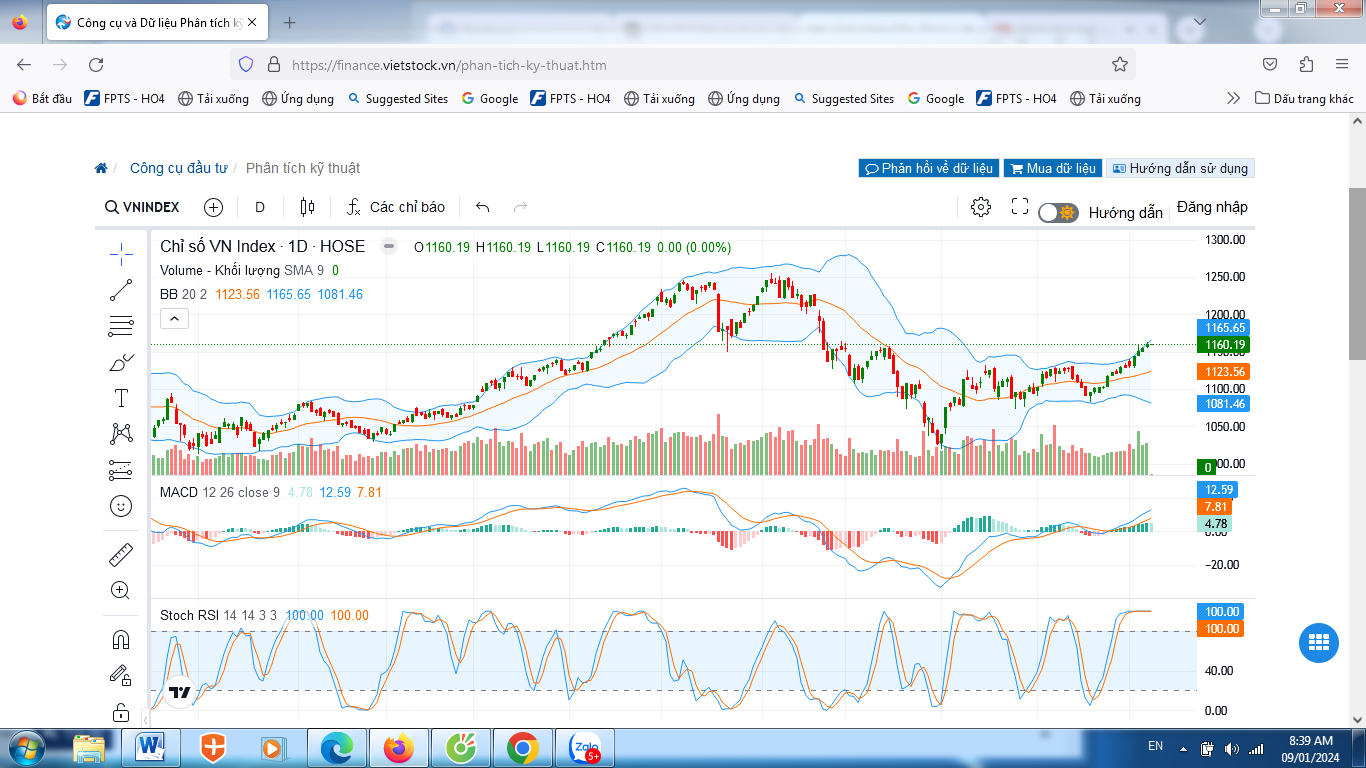Go back to the previous page
This screenshot has width=1366, height=768.
click(24, 65)
